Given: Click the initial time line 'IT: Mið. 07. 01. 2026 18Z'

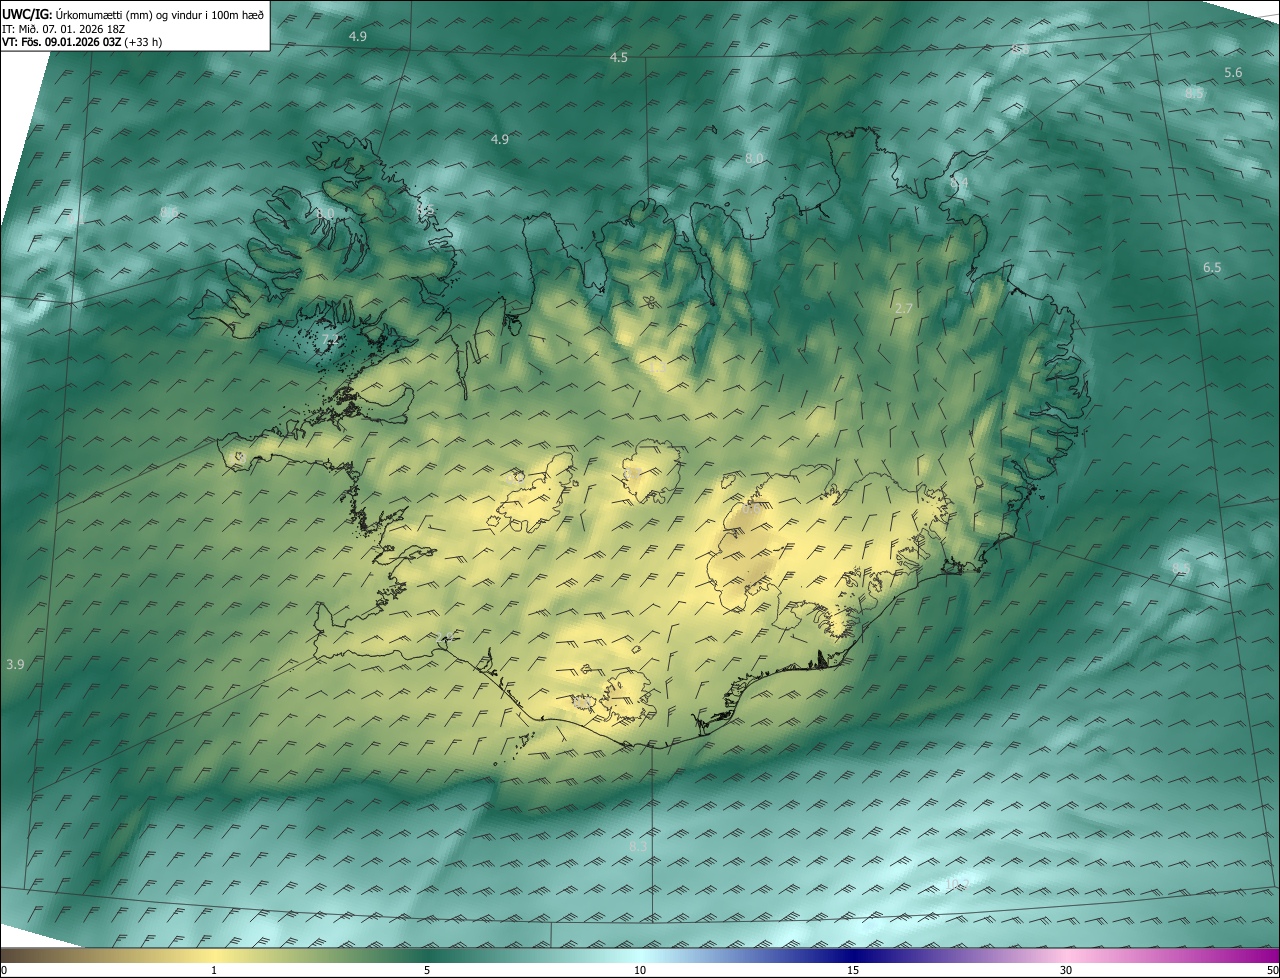Looking at the screenshot, I should click(x=63, y=29).
